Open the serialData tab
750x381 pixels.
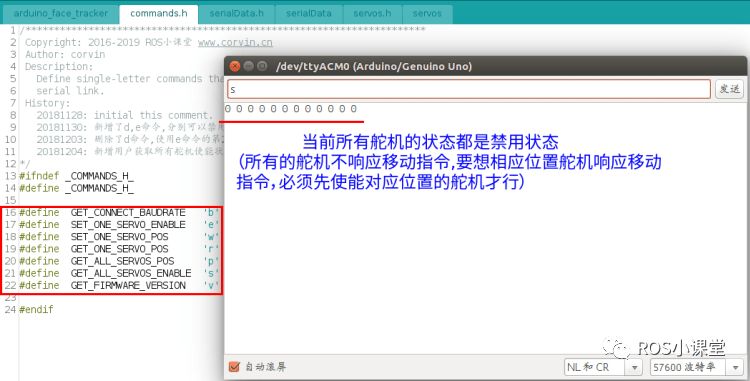coord(309,13)
